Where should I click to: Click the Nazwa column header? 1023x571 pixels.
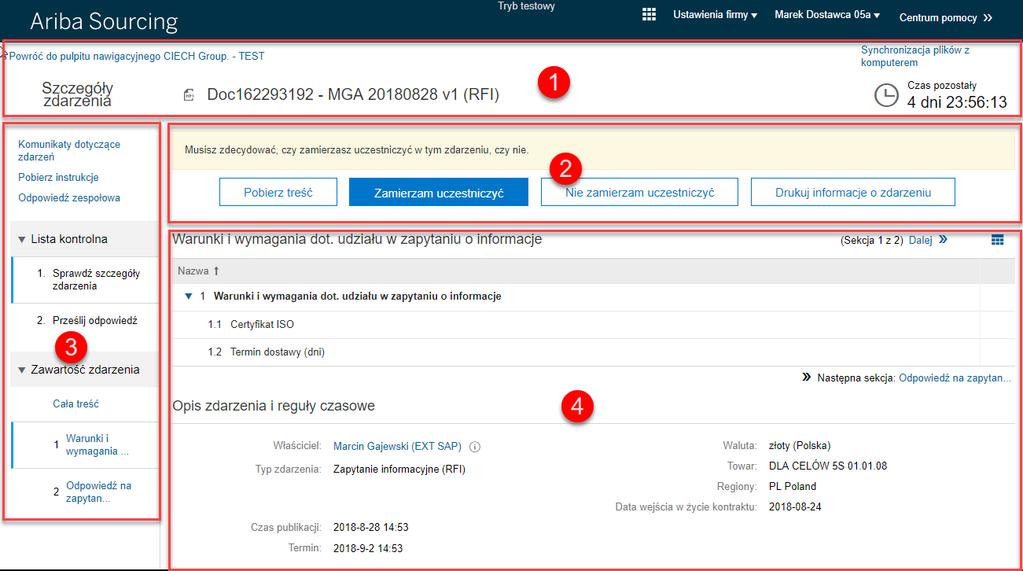coord(193,271)
